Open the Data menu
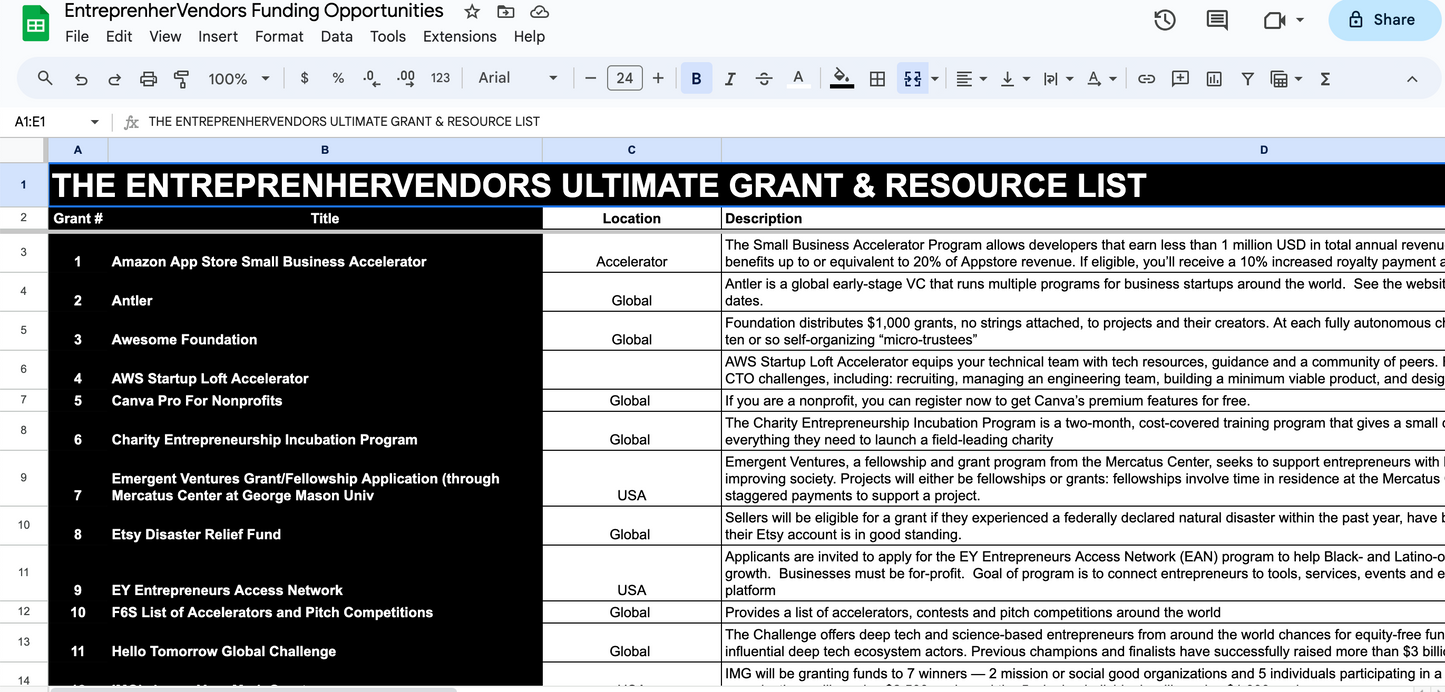Viewport: 1445px width, 692px height. point(337,36)
